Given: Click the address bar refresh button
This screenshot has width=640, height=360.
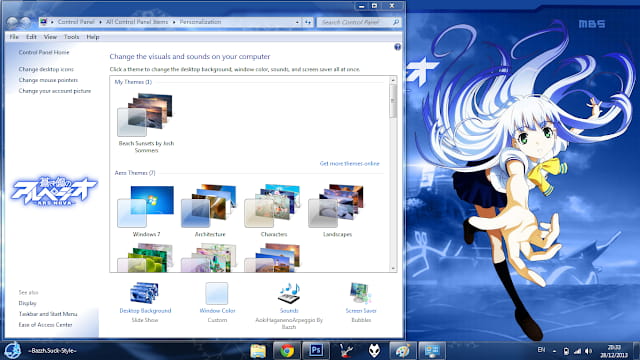Looking at the screenshot, I should pyautogui.click(x=308, y=22).
